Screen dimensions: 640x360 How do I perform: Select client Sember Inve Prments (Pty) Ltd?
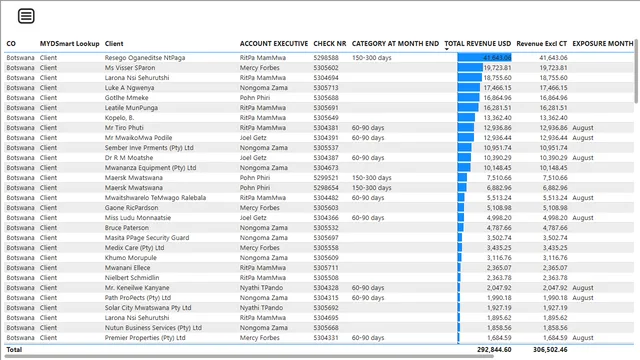[x=149, y=148]
